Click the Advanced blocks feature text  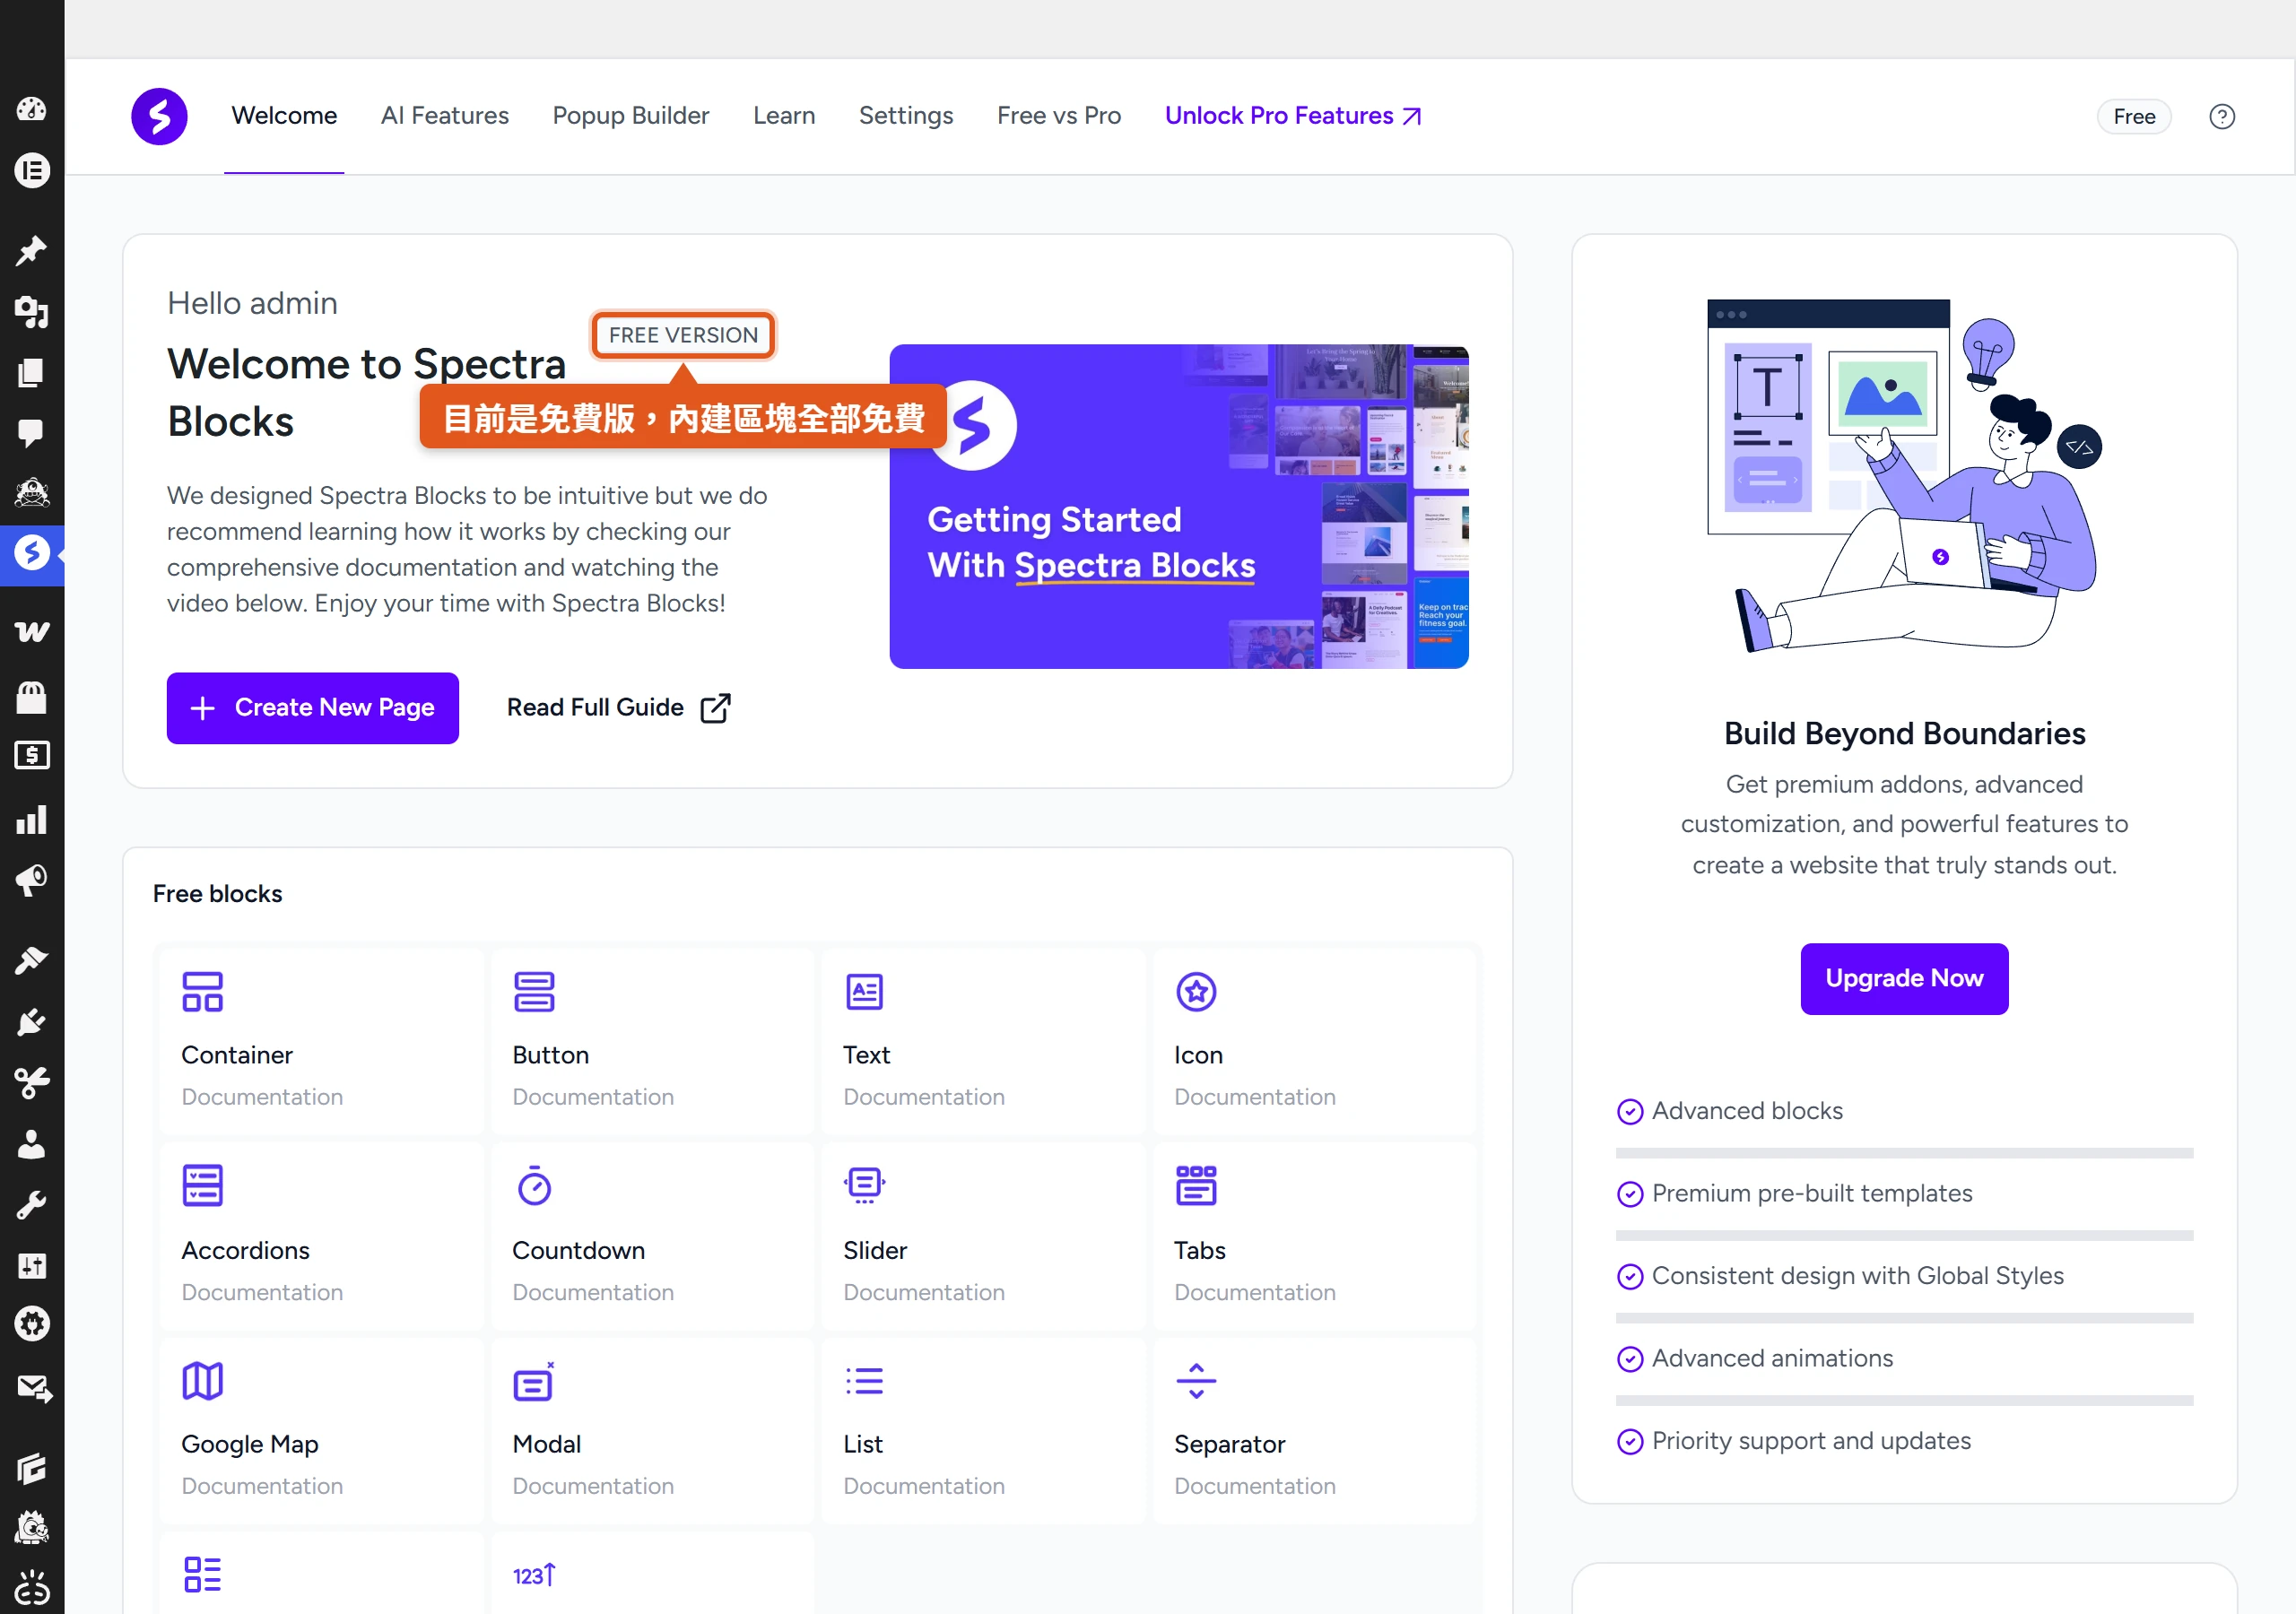(x=1746, y=1110)
